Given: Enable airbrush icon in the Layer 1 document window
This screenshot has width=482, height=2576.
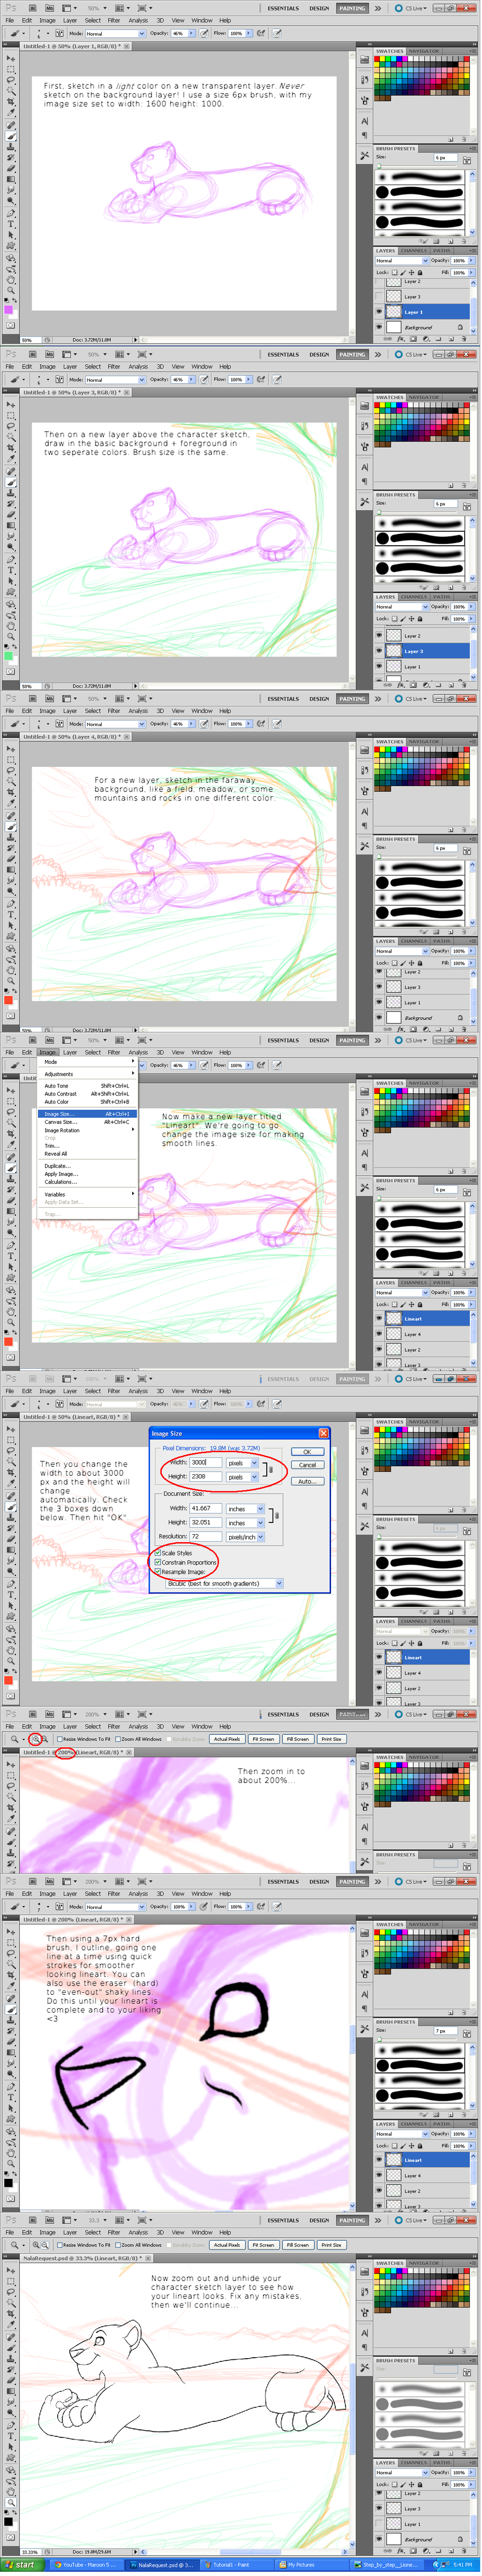Looking at the screenshot, I should [262, 33].
